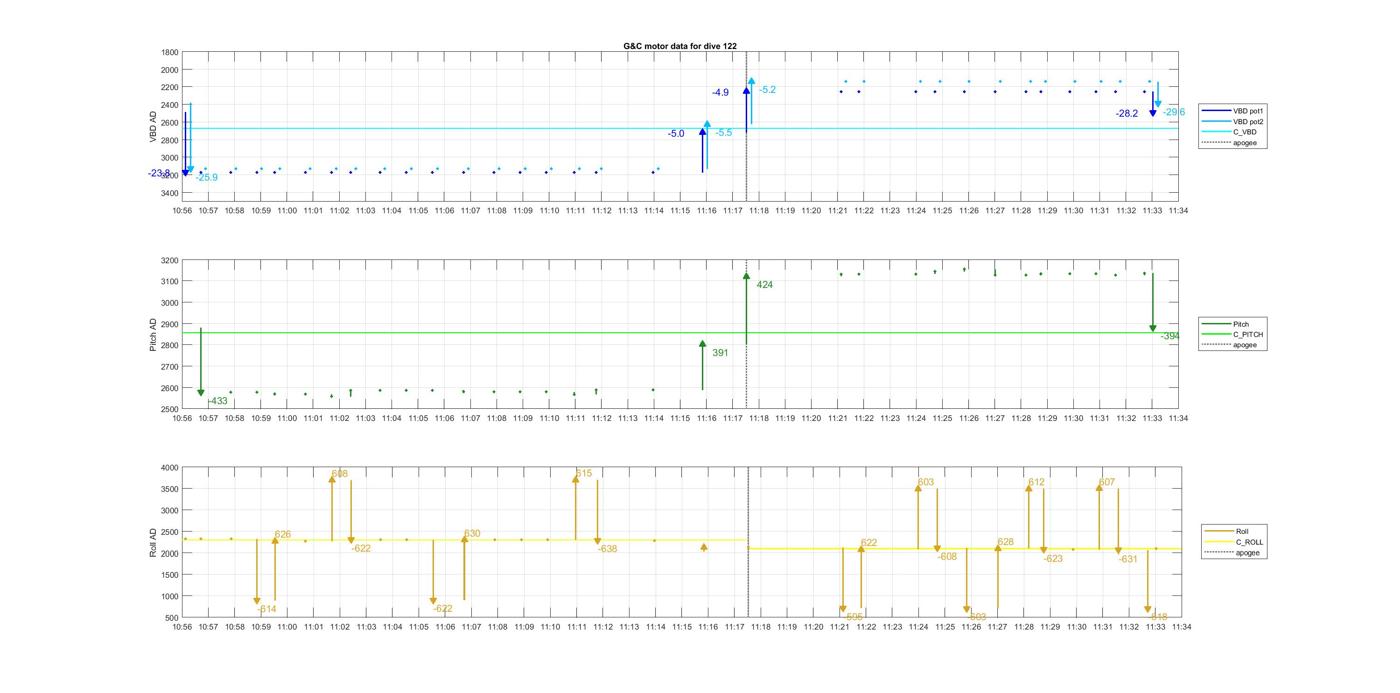Click the '10:56' tick under the VBD plot
This screenshot has width=1400, height=693.
182,211
